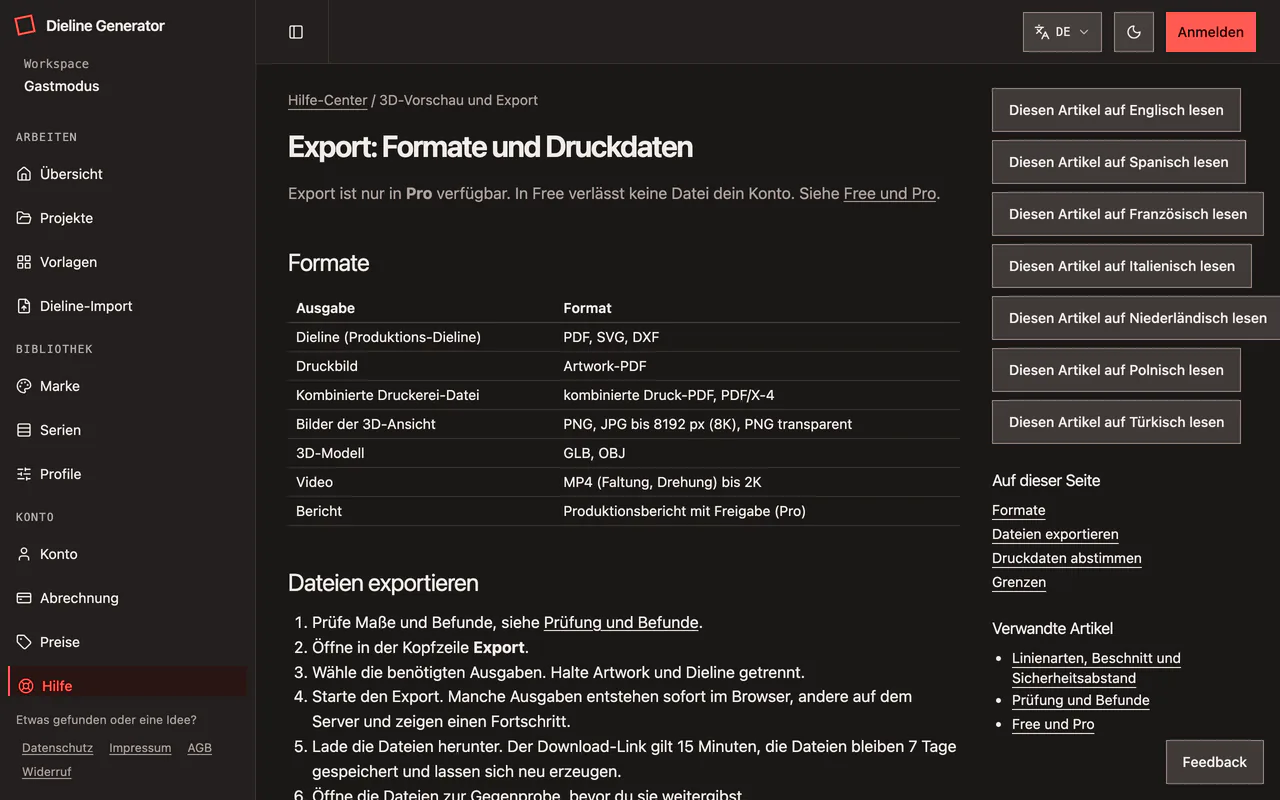The height and width of the screenshot is (800, 1280).
Task: Click table cell MP4 (Faltung, Drehung) bis 2K
Action: [x=662, y=482]
